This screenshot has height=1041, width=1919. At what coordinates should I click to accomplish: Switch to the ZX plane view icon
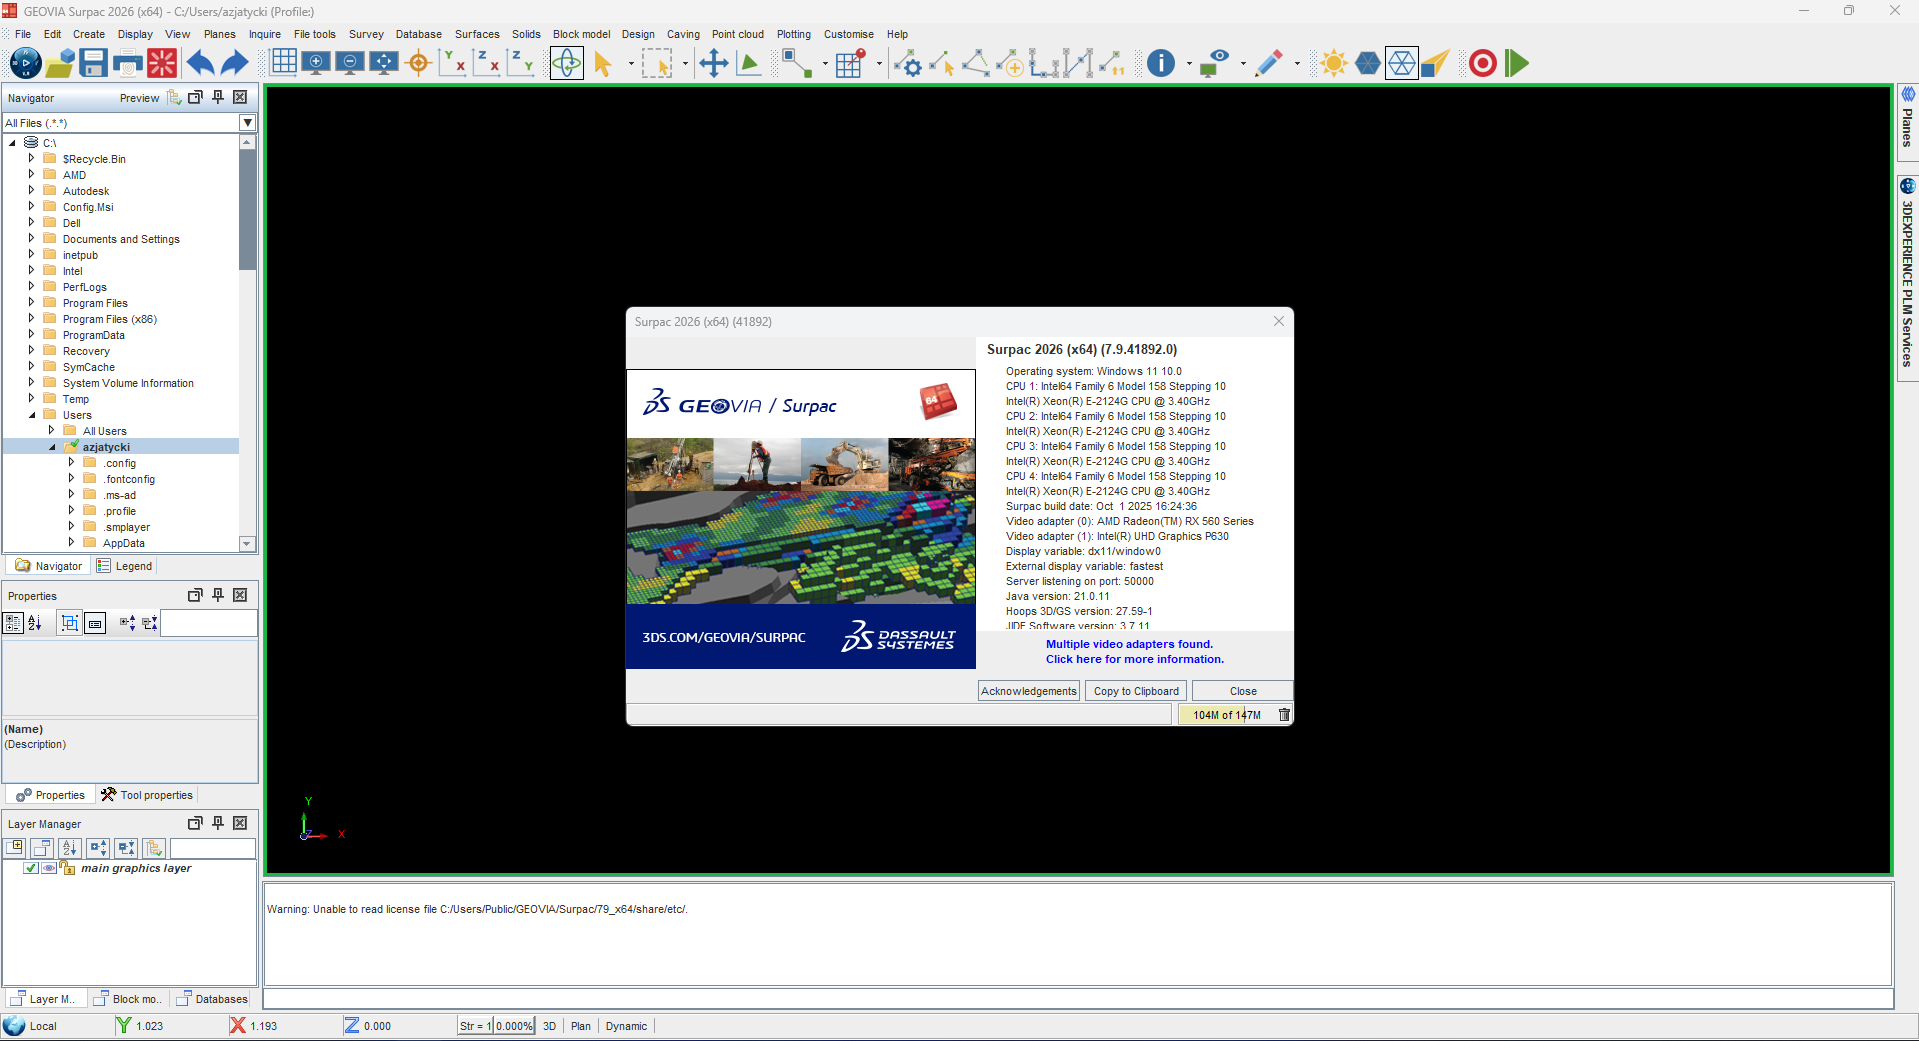(x=487, y=63)
